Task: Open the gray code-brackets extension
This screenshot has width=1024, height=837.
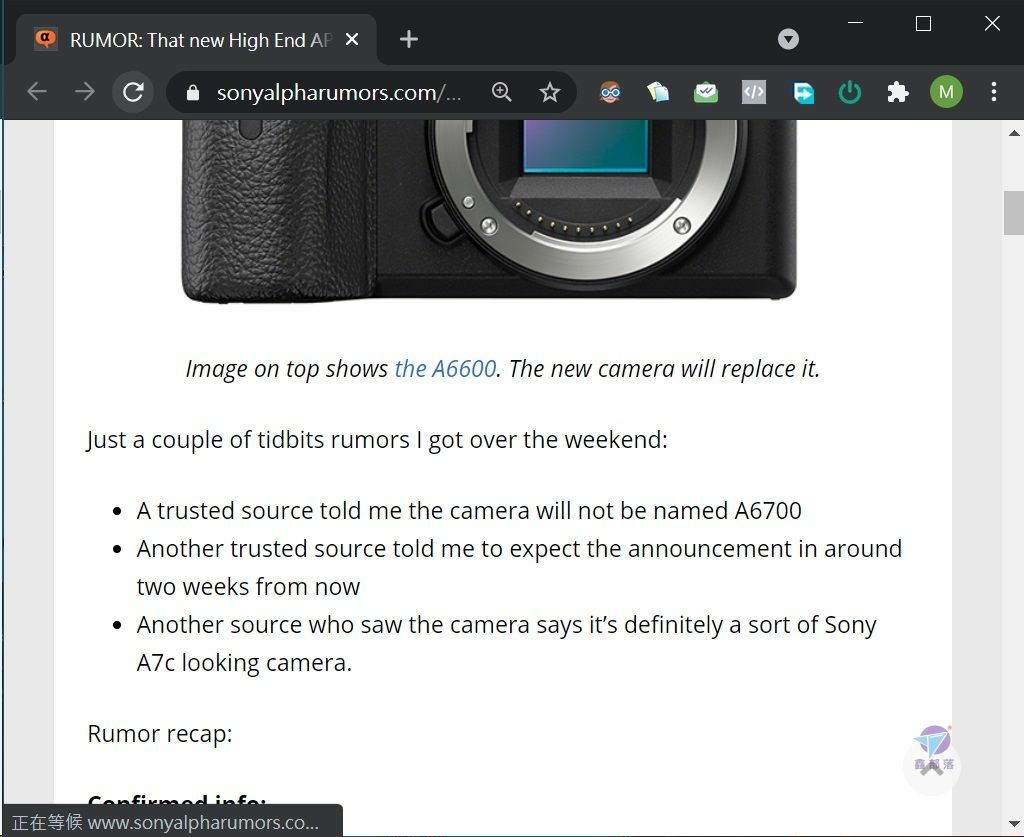Action: coord(754,92)
